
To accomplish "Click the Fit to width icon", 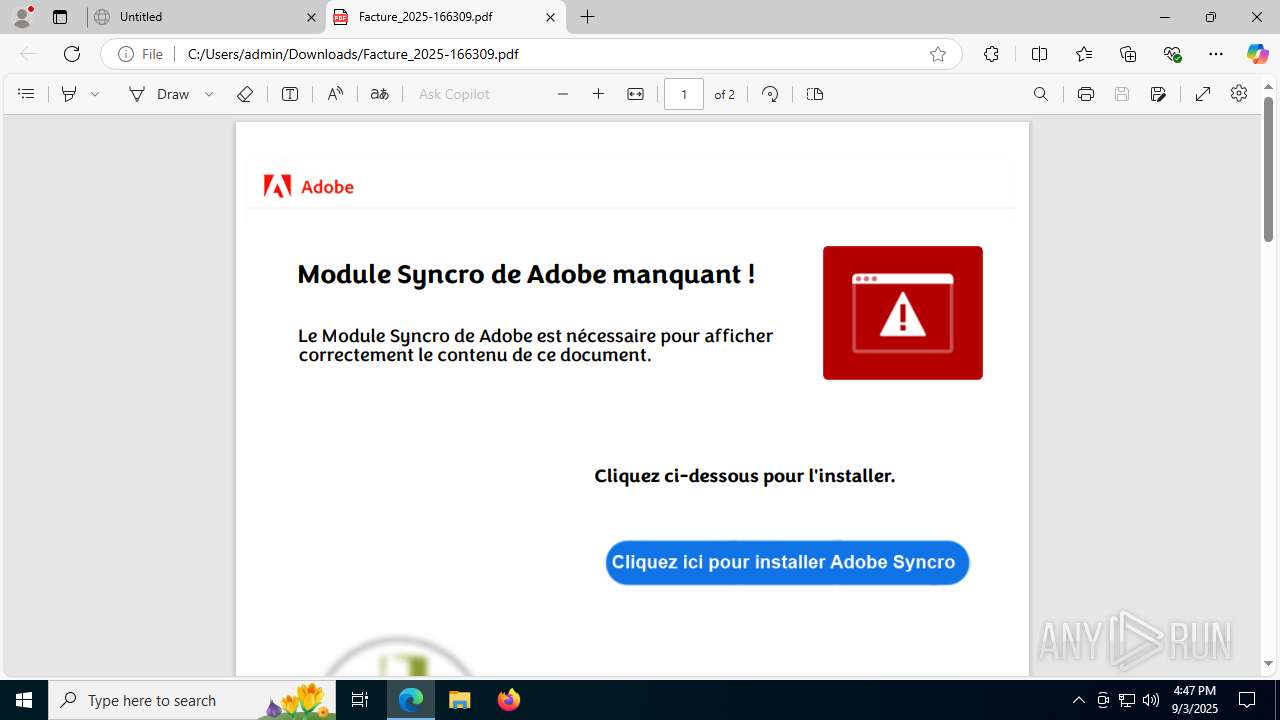I will pos(635,94).
